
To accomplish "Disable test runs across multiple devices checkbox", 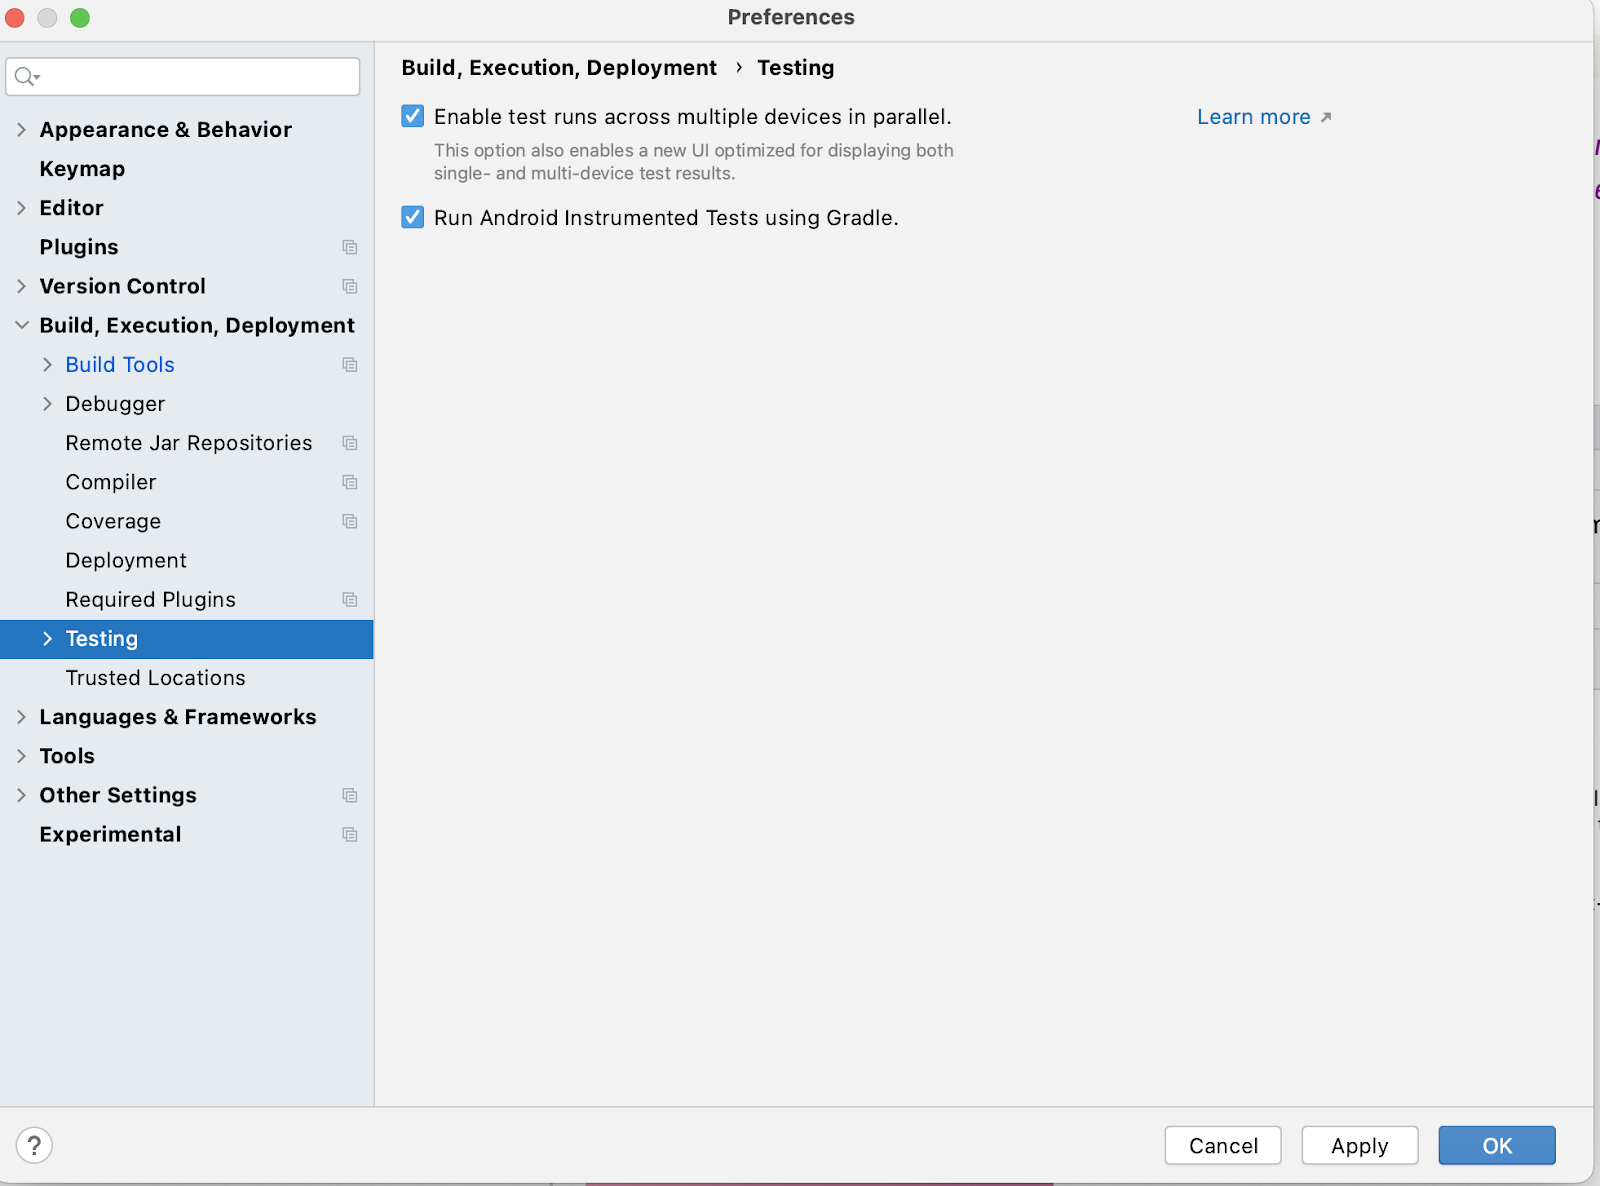I will [413, 117].
